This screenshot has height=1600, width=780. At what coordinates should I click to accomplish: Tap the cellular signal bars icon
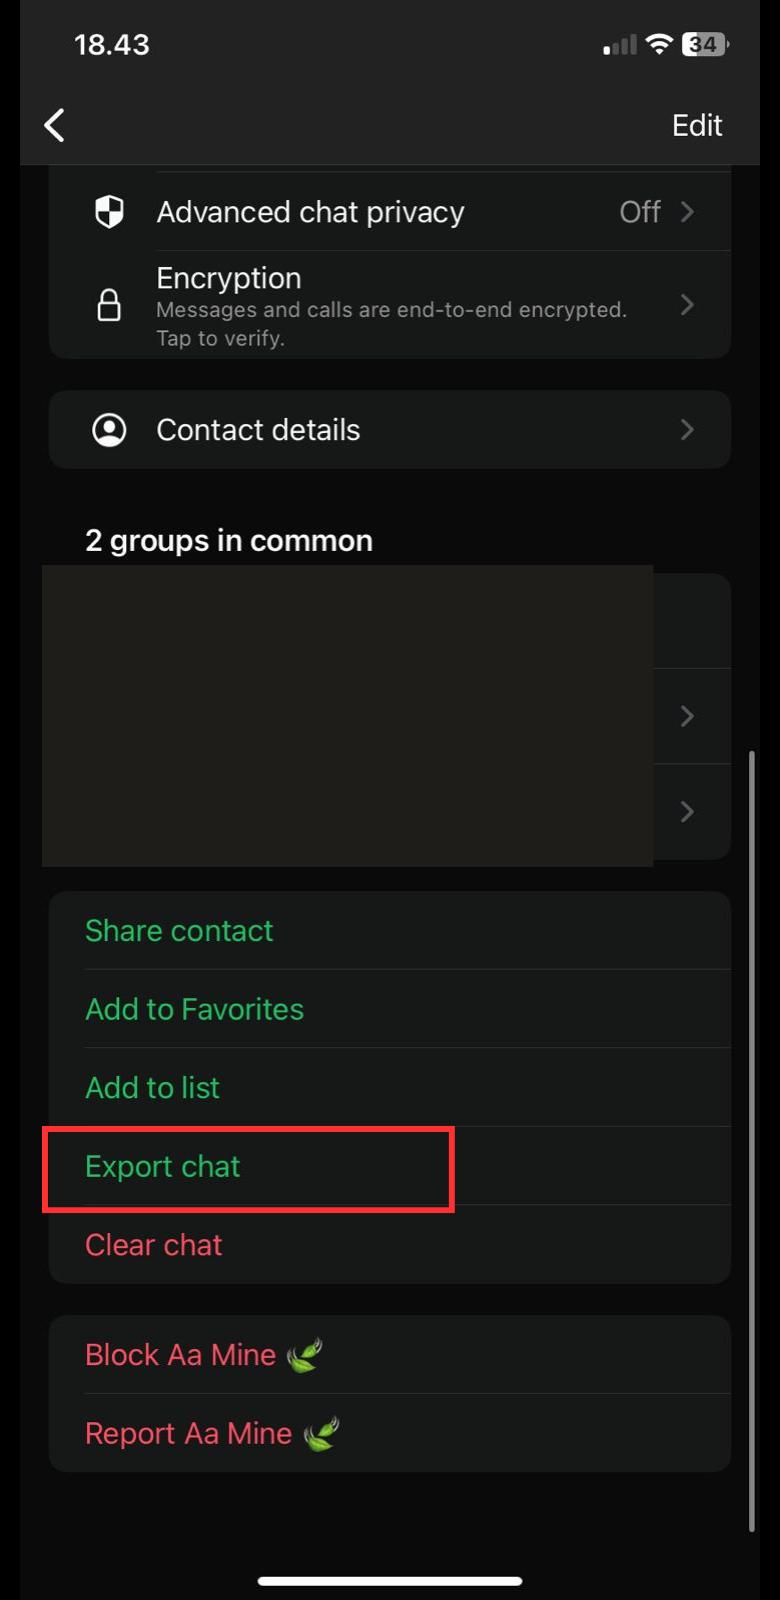[619, 45]
